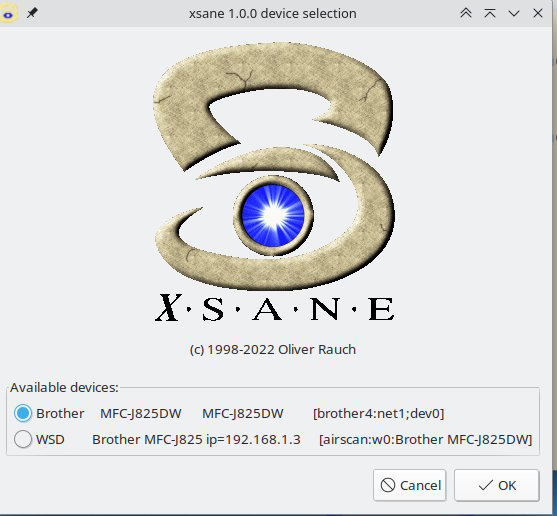Click the checkmark icon on OK
The width and height of the screenshot is (557, 516).
(485, 485)
